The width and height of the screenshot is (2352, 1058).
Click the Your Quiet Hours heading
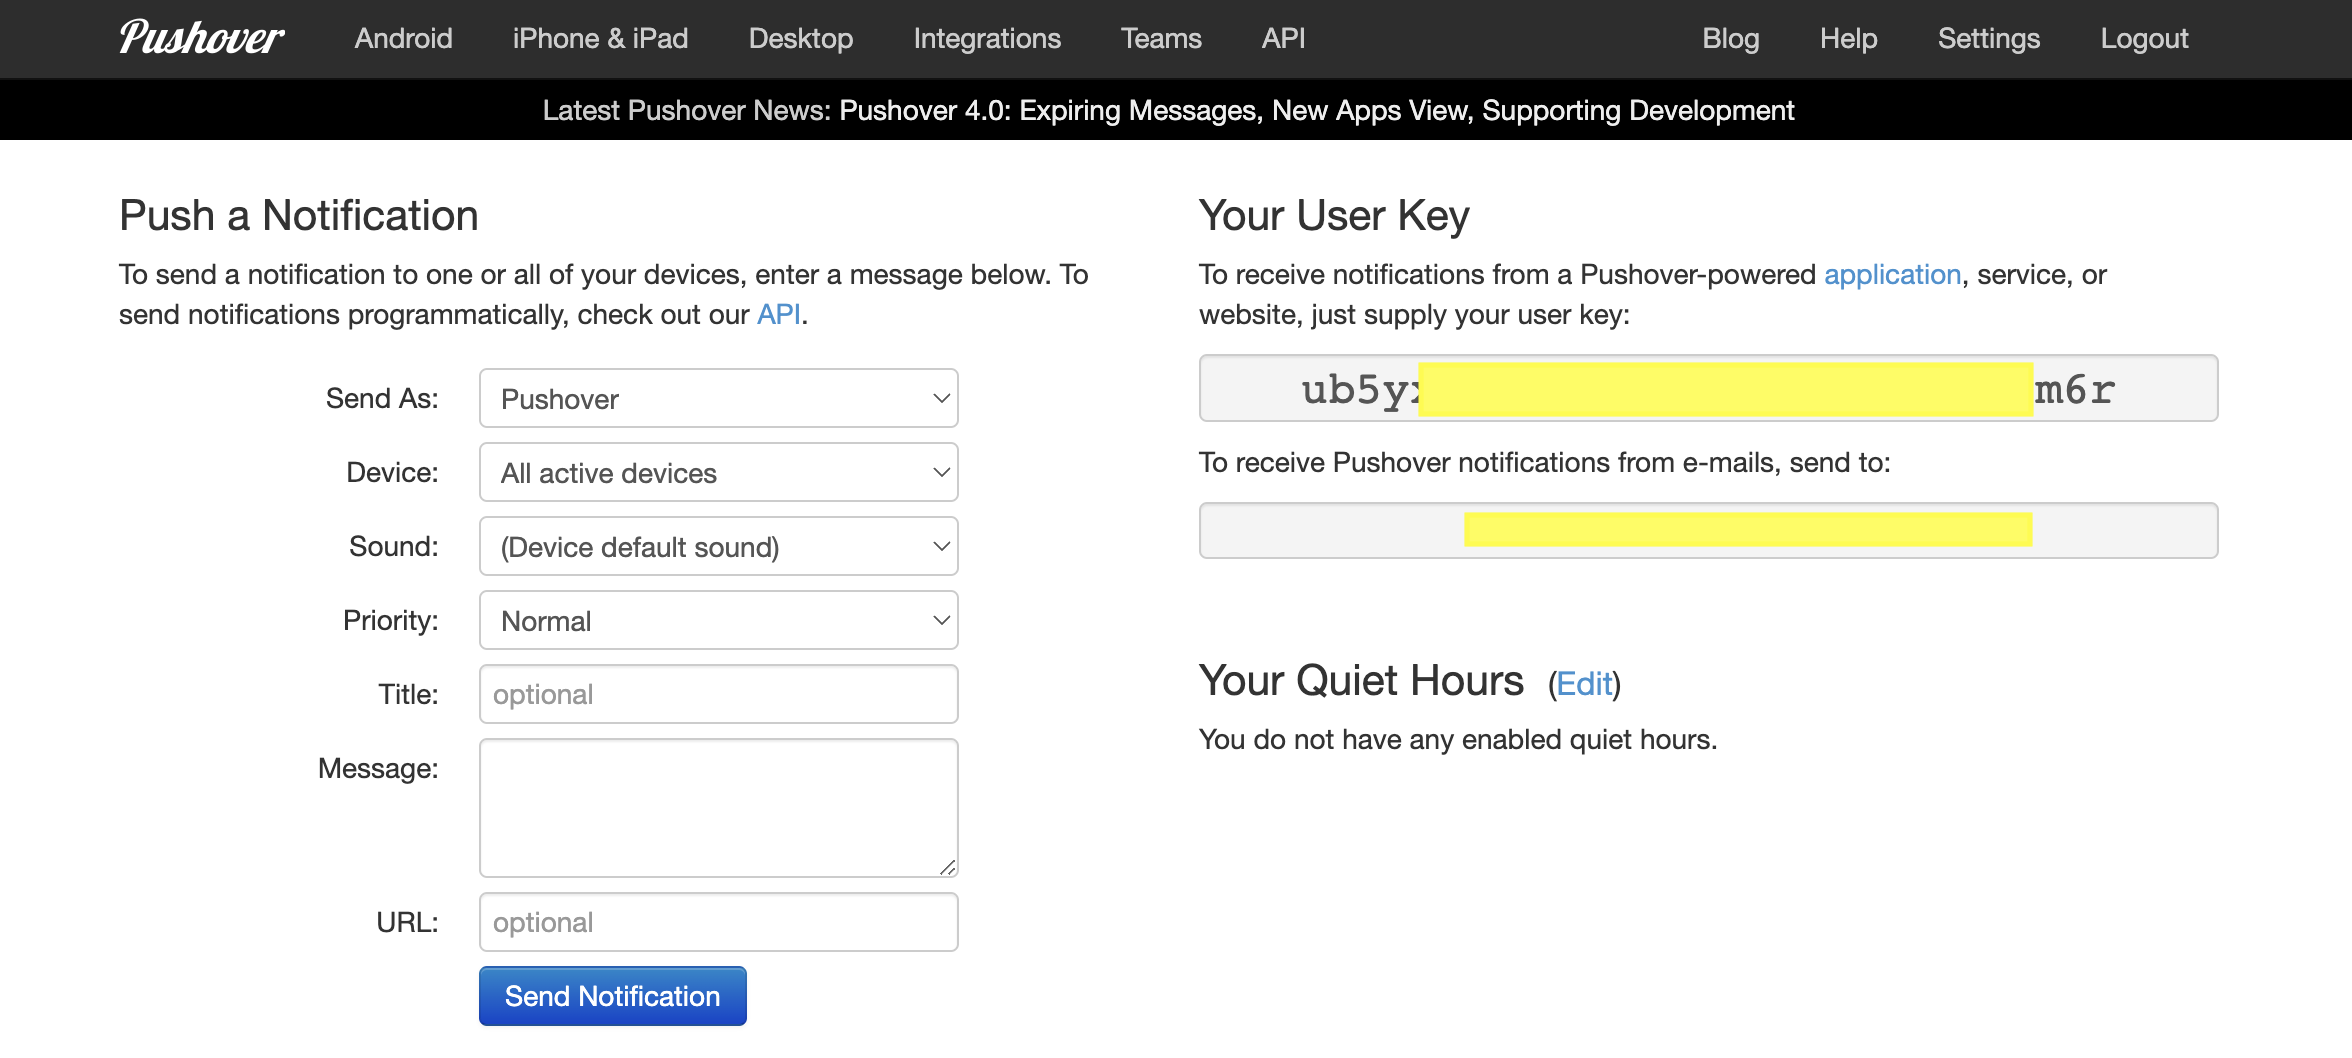coord(1361,680)
